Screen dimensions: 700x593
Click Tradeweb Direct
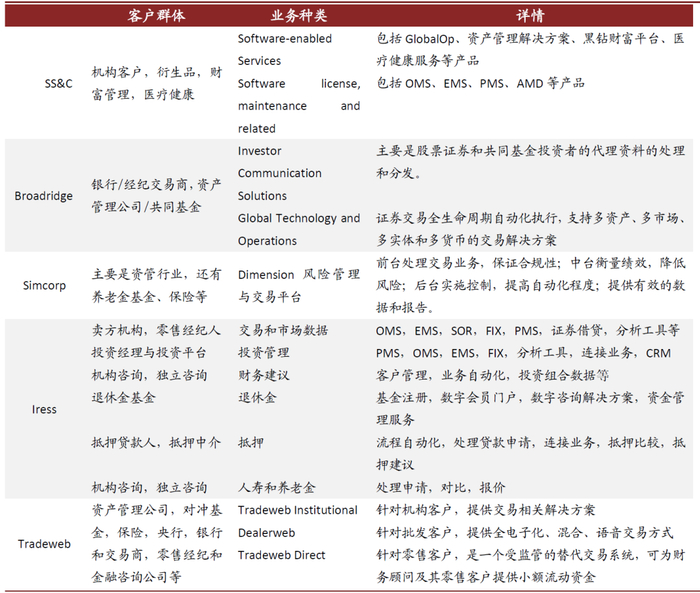[x=282, y=555]
